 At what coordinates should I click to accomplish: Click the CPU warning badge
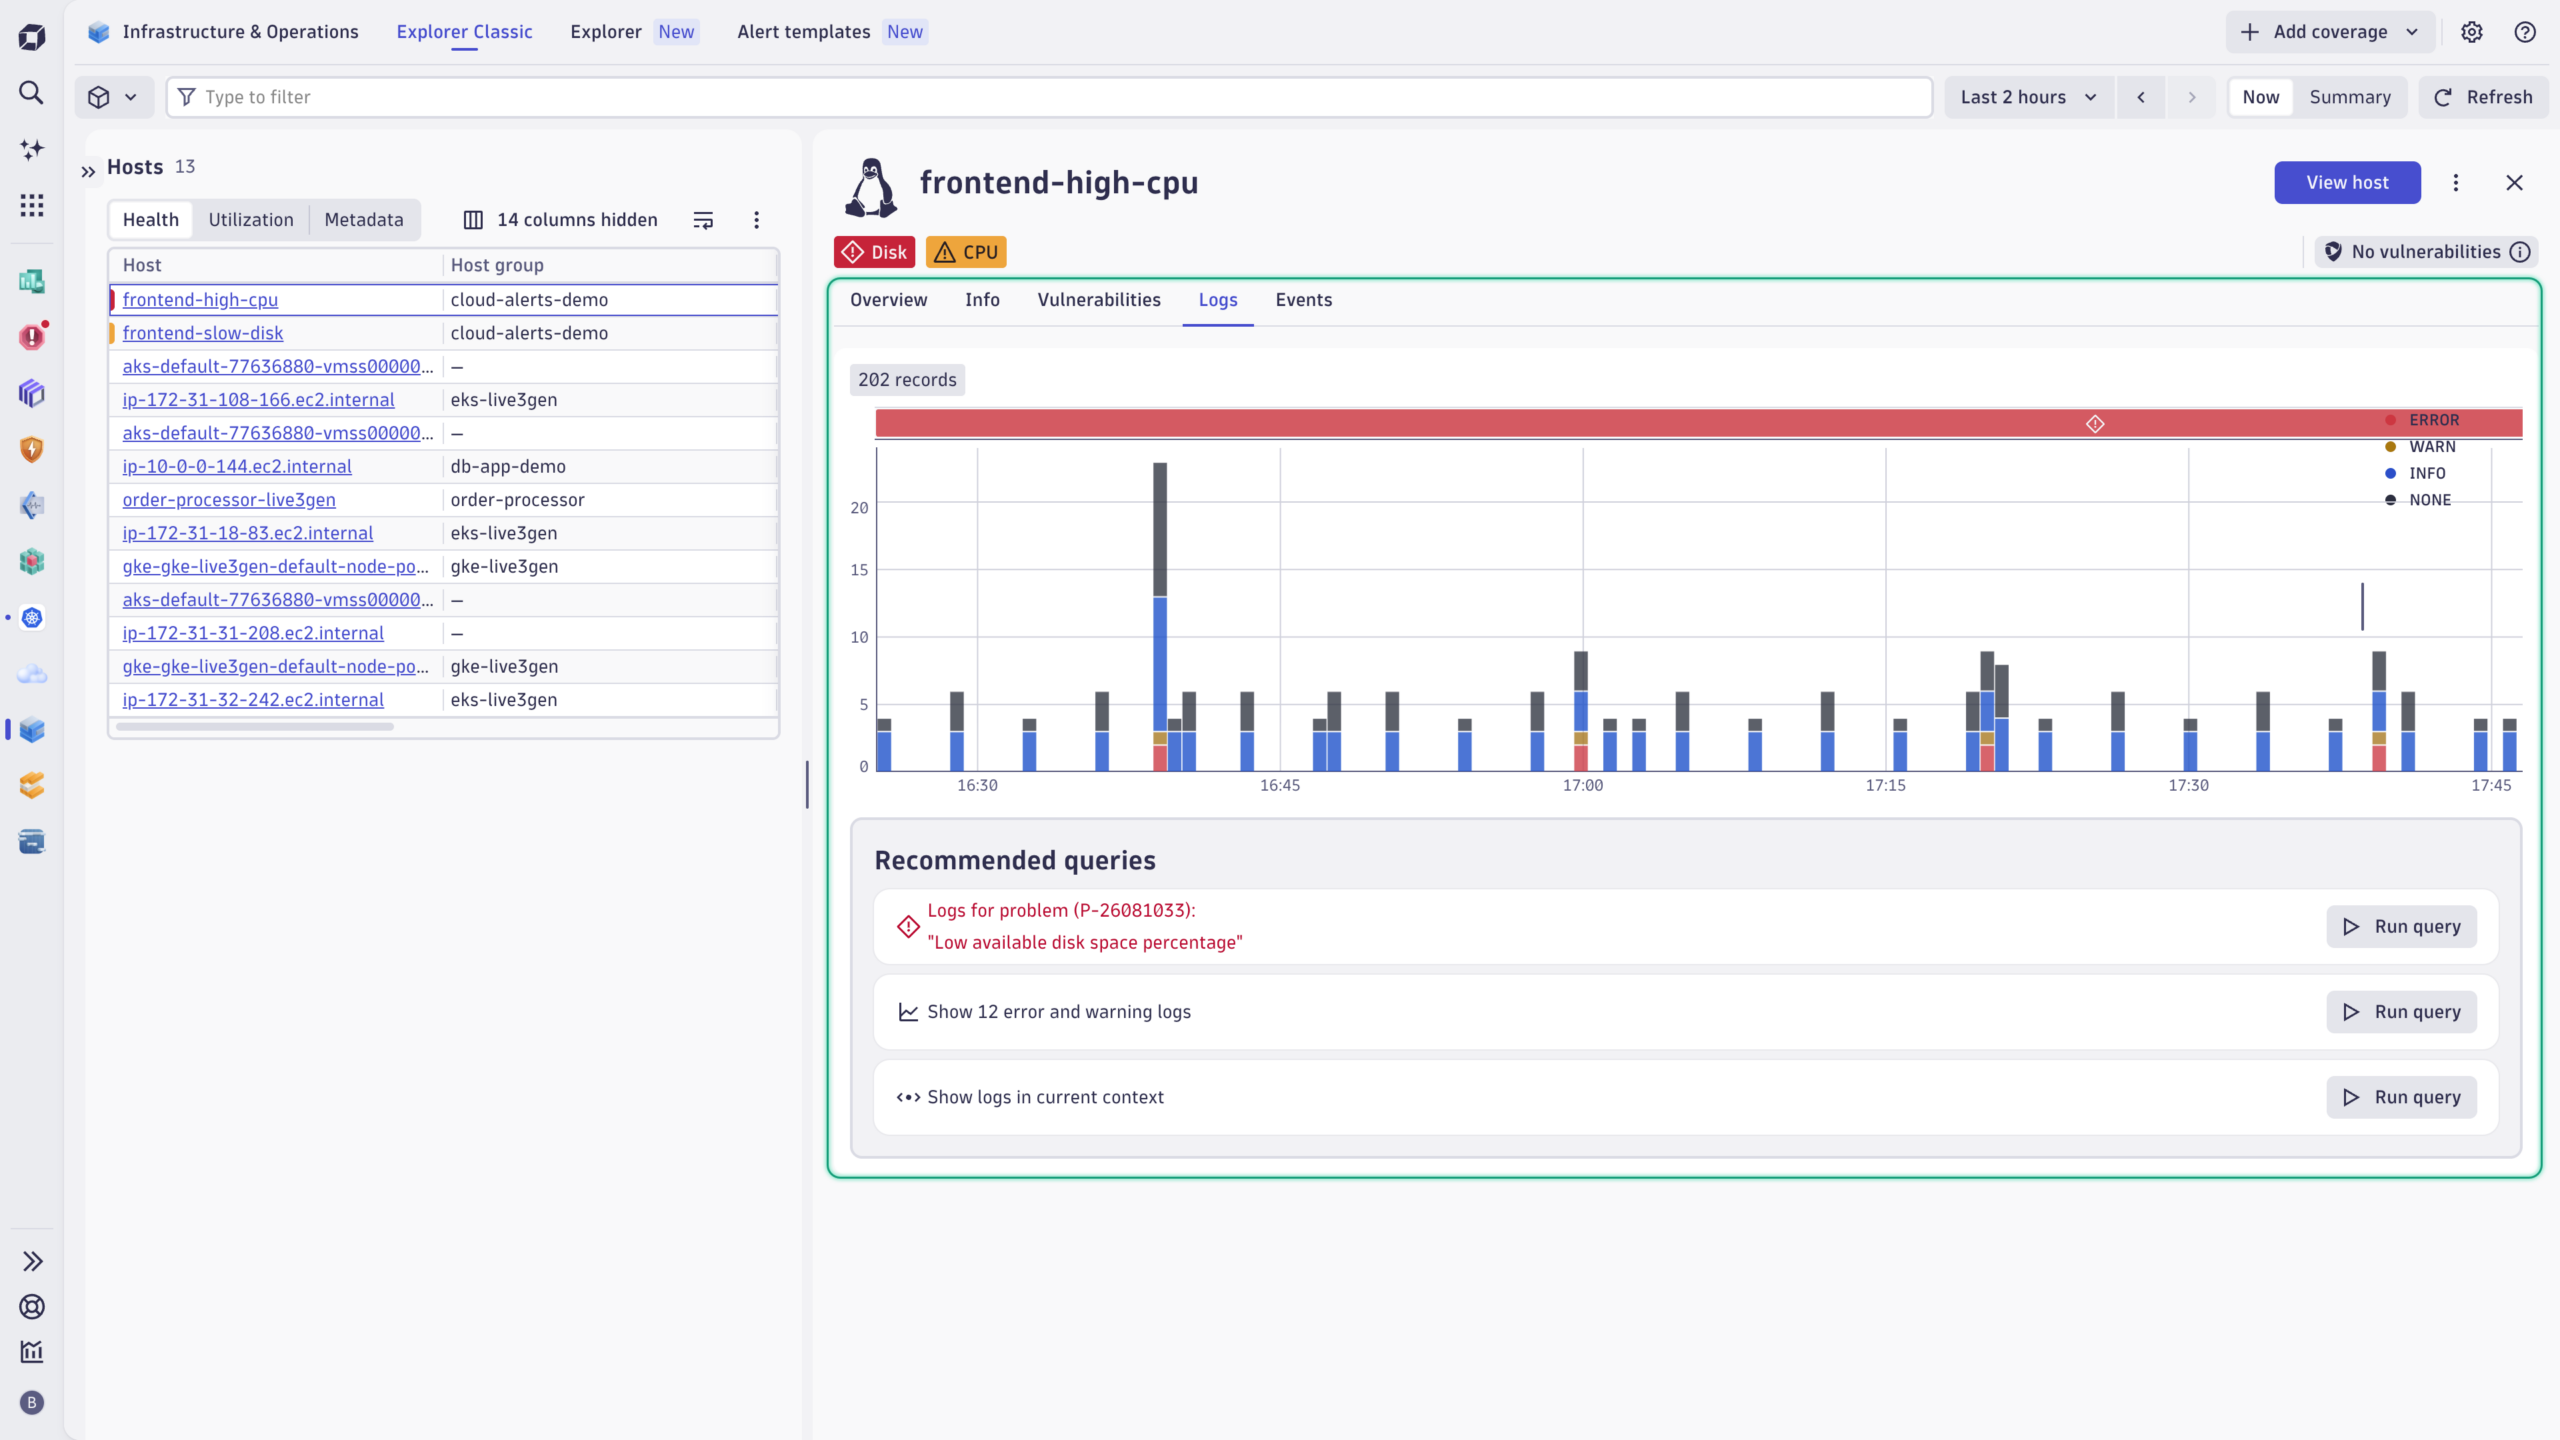pyautogui.click(x=965, y=252)
